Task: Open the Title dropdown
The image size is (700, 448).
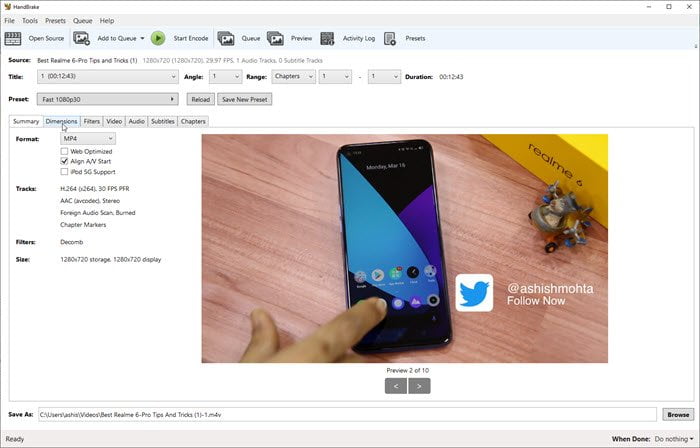Action: 108,76
